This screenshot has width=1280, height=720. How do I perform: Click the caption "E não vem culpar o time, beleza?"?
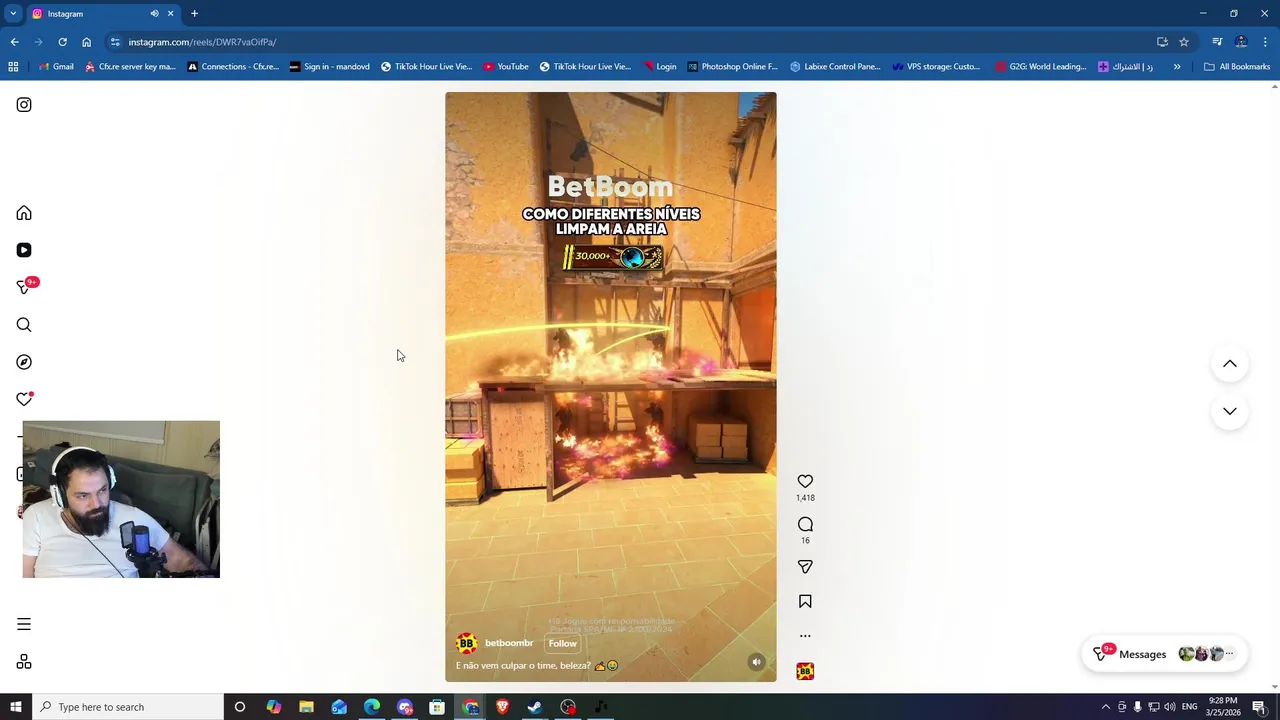(x=523, y=666)
